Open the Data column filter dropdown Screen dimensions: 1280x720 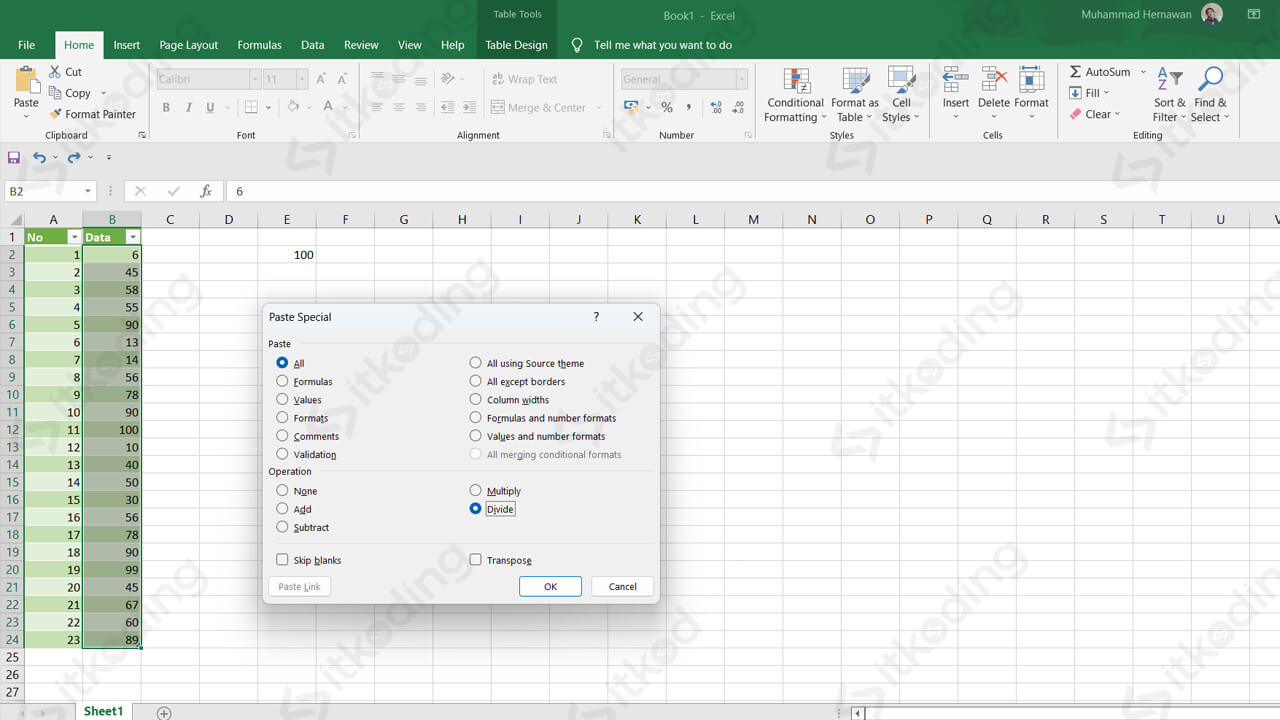click(x=133, y=237)
